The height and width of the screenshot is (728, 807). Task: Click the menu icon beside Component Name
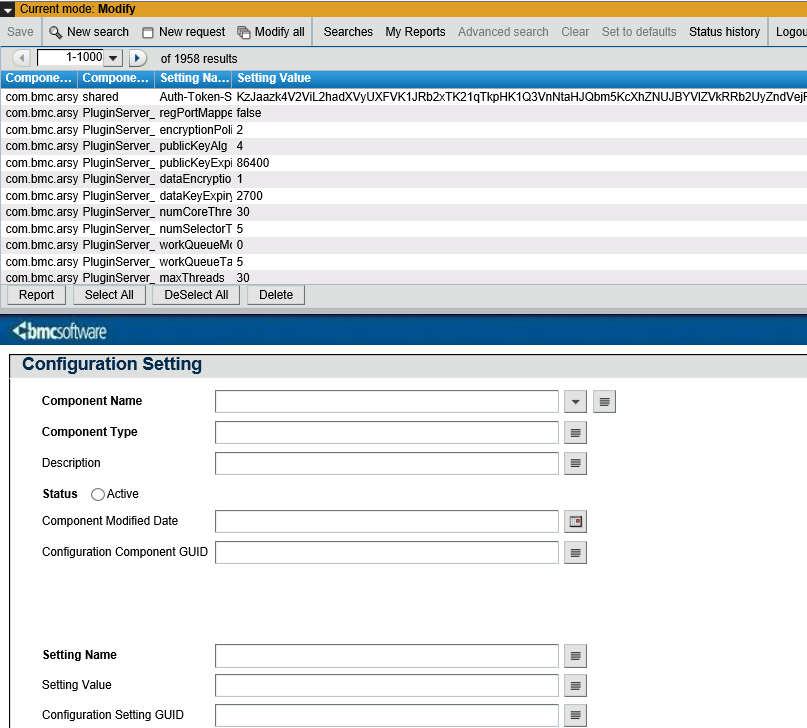coord(603,401)
